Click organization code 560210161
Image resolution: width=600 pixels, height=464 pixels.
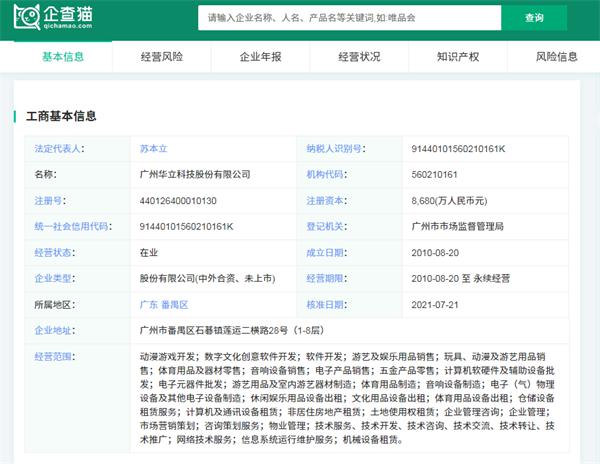(x=435, y=174)
